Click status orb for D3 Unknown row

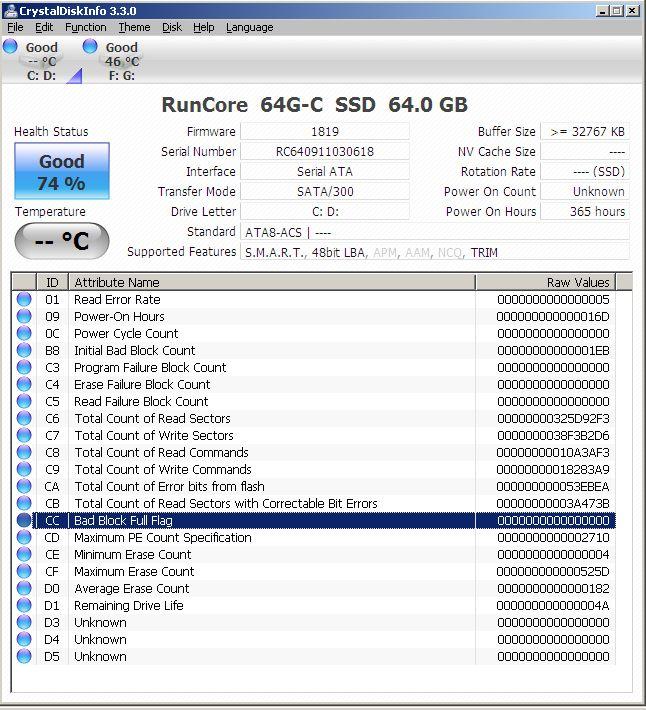pos(24,622)
